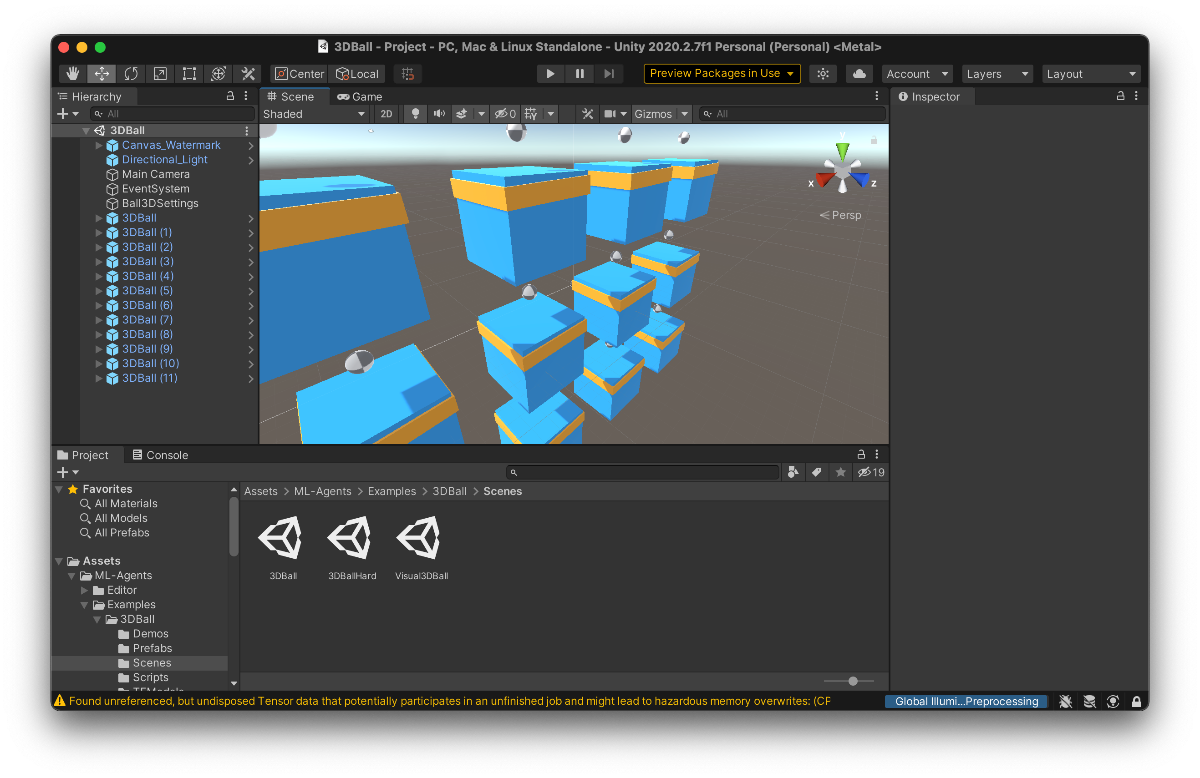Open Hierarchy panel three-dot menu

(247, 97)
